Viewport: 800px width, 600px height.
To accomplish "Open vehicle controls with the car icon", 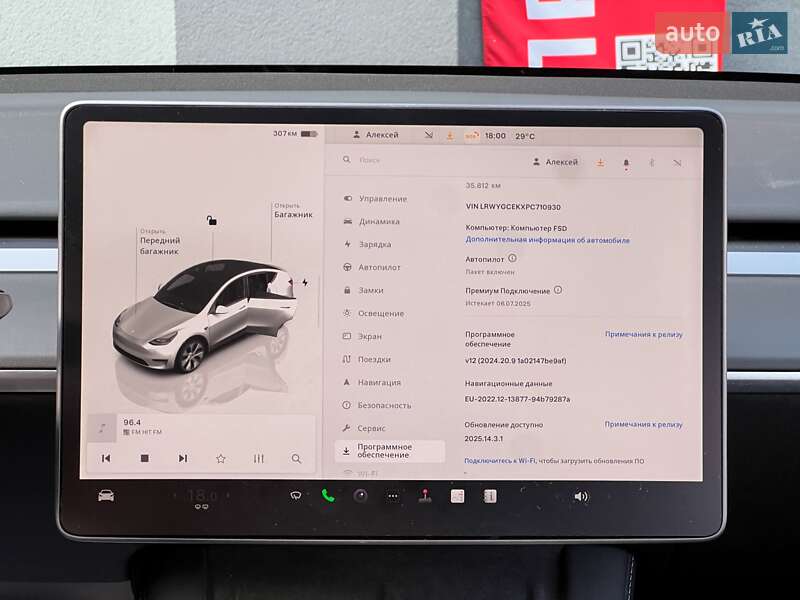I will [x=107, y=496].
